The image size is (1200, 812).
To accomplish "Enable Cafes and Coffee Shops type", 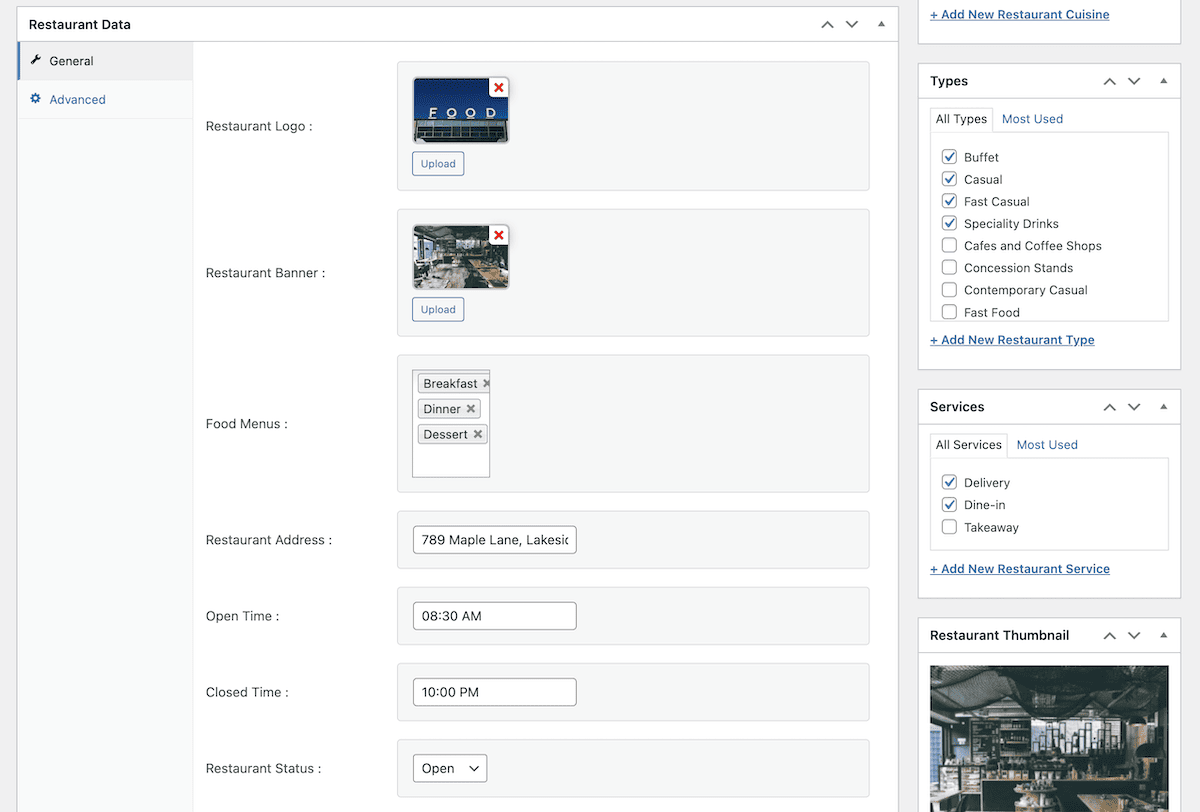I will [x=949, y=246].
